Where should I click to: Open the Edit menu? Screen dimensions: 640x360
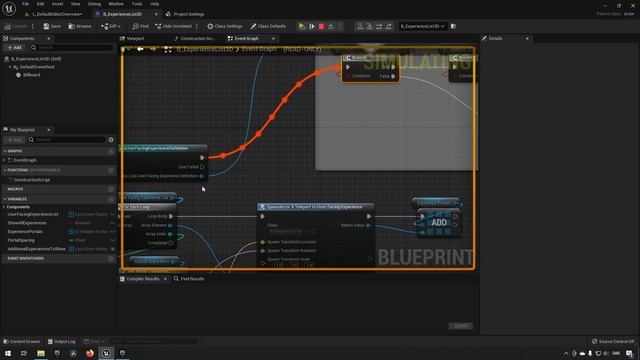(x=40, y=4)
